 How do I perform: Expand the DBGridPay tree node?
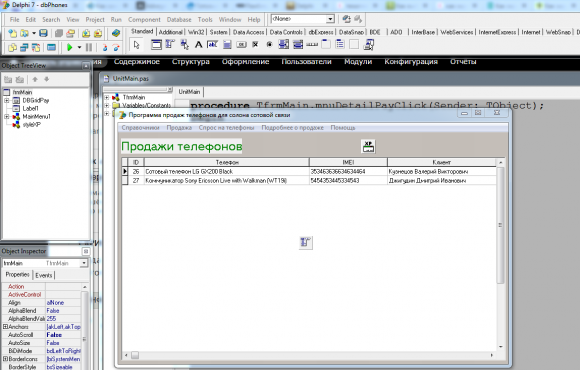point(6,100)
